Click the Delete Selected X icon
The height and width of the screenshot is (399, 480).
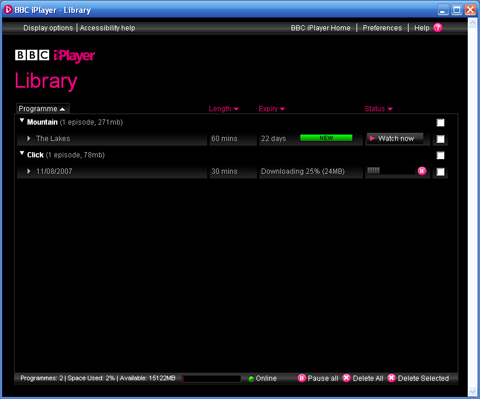[392, 378]
